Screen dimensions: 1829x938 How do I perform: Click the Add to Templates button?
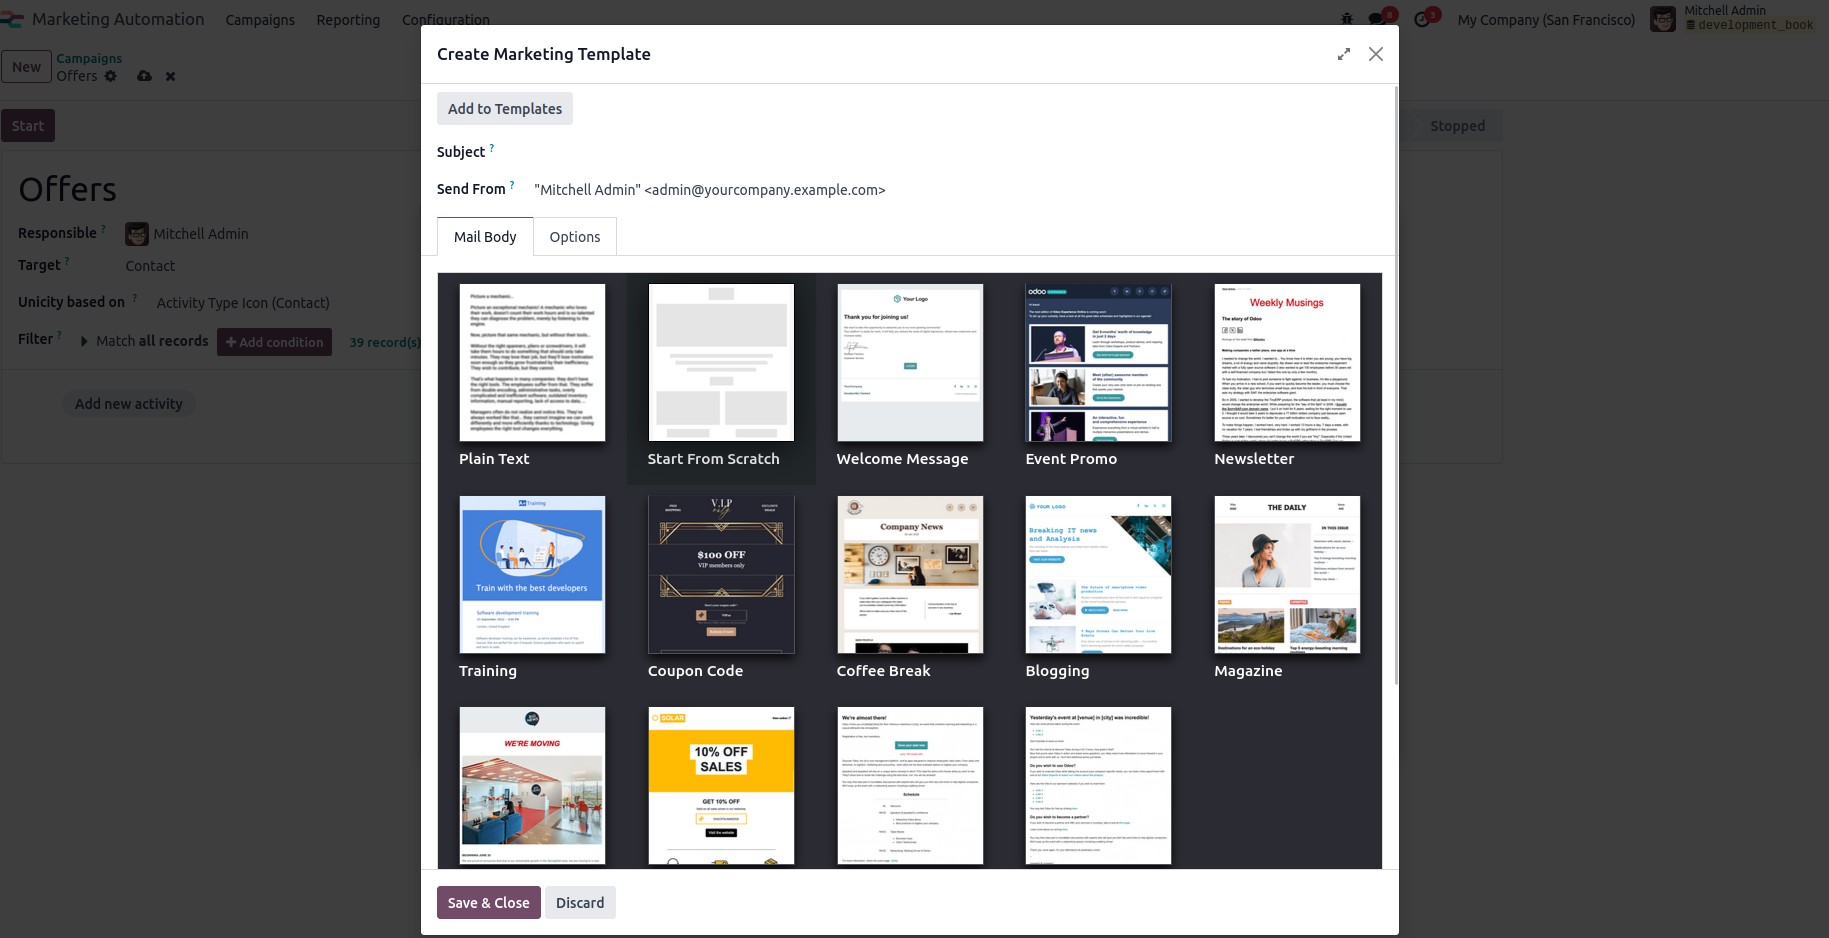click(x=504, y=108)
